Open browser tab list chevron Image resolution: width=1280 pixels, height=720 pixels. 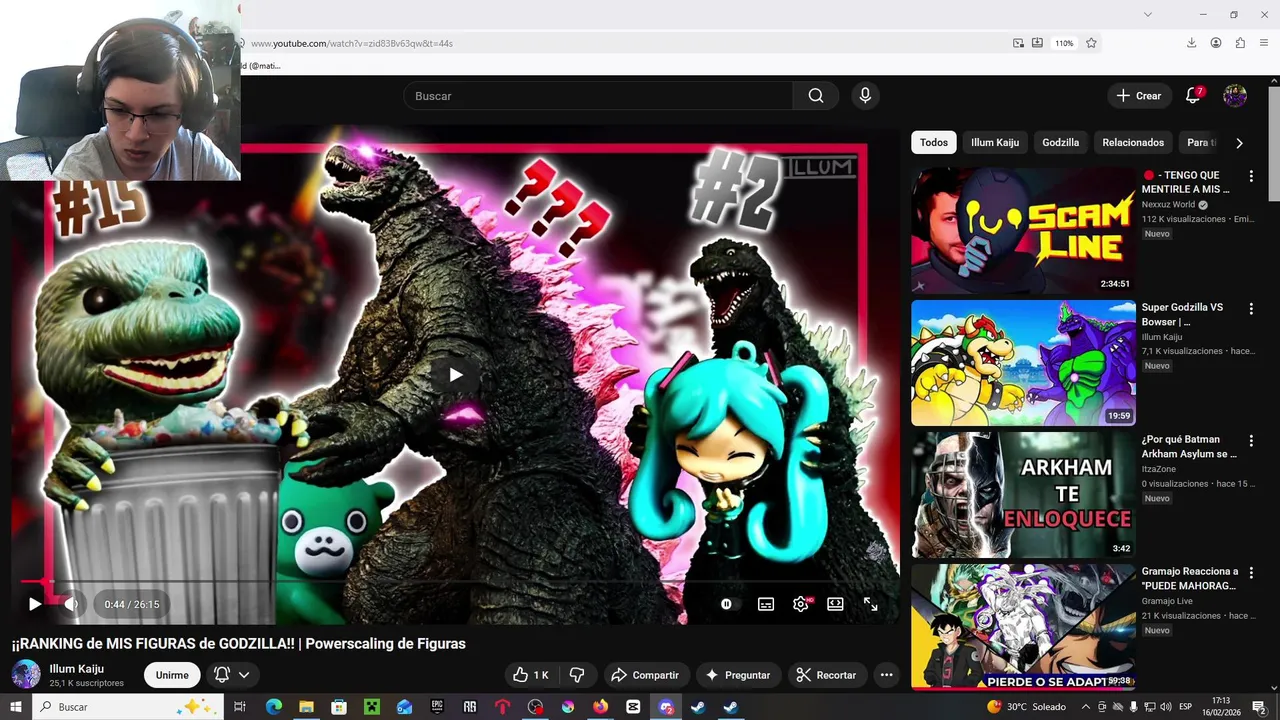click(x=1148, y=14)
